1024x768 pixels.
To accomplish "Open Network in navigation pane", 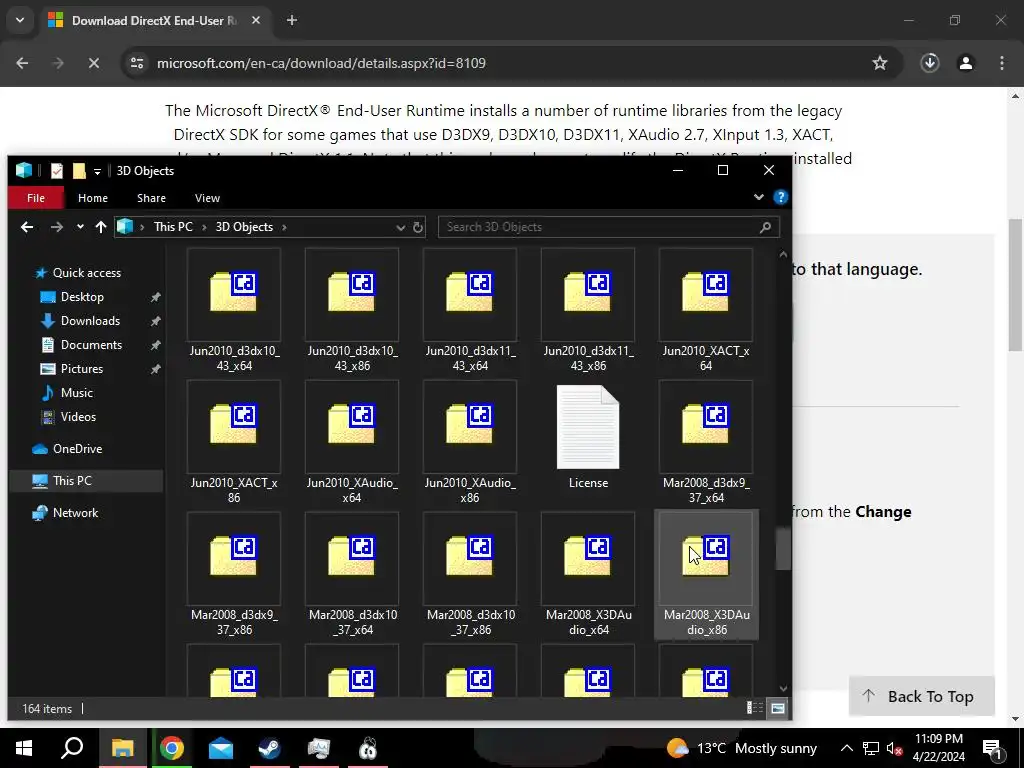I will [x=75, y=513].
